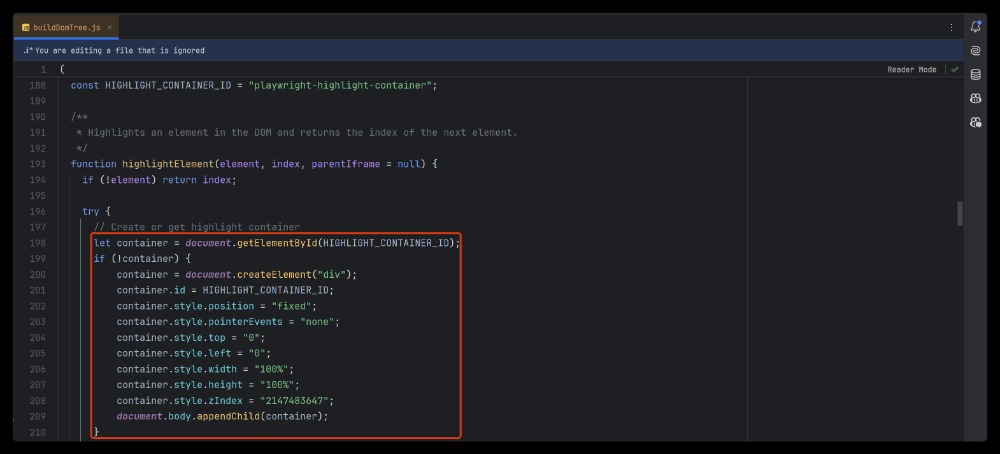The image size is (1000, 454).
Task: Click the JS file icon on buildDomTree.js tab
Action: pyautogui.click(x=26, y=27)
